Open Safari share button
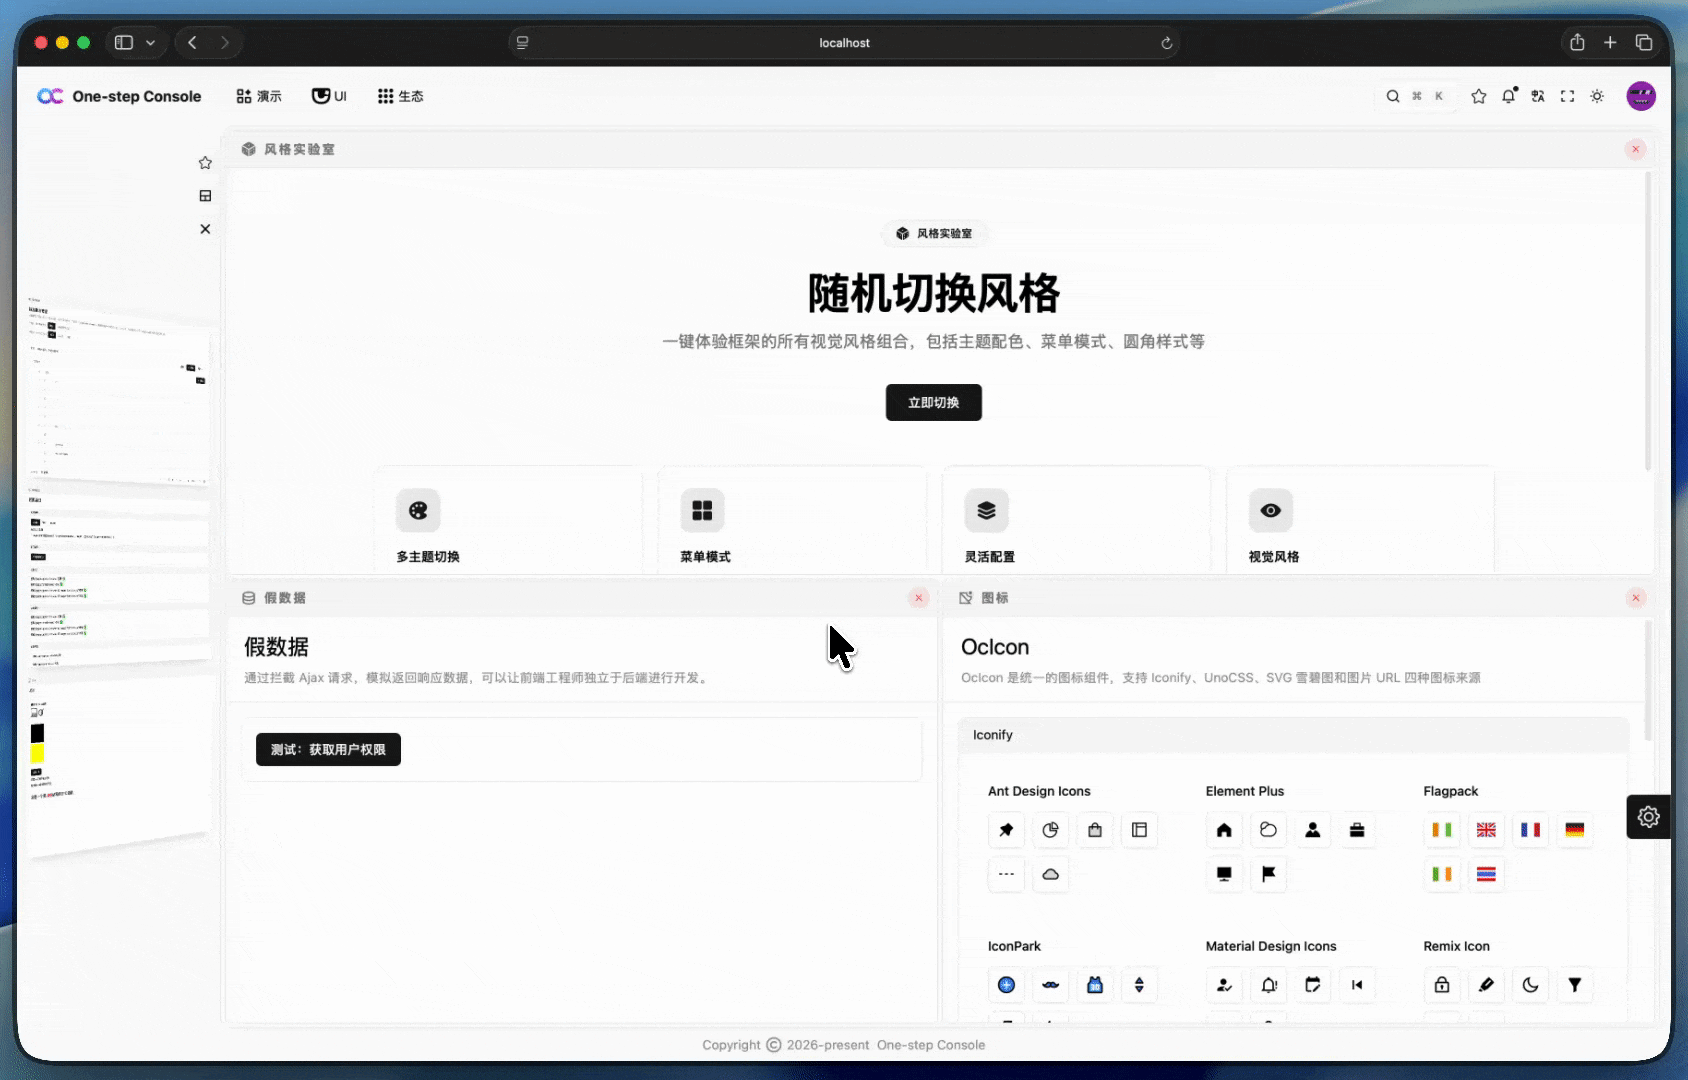1688x1080 pixels. tap(1577, 42)
